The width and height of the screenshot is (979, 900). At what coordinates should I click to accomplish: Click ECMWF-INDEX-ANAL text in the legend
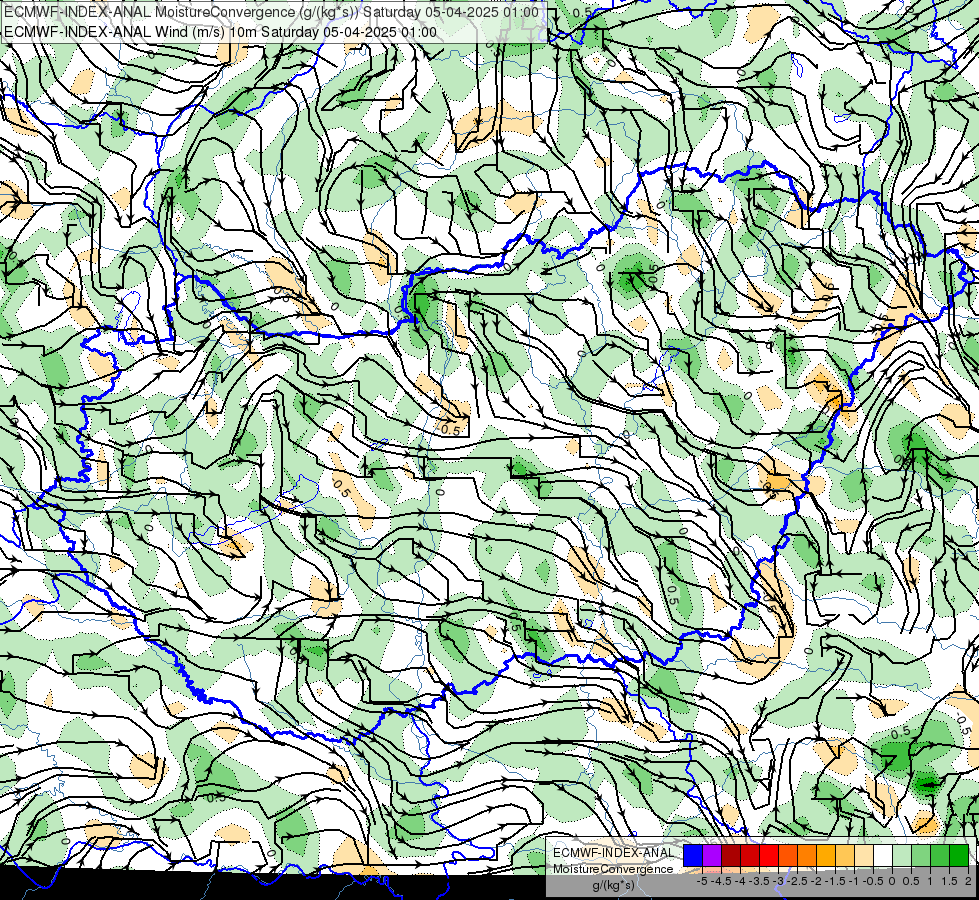613,853
